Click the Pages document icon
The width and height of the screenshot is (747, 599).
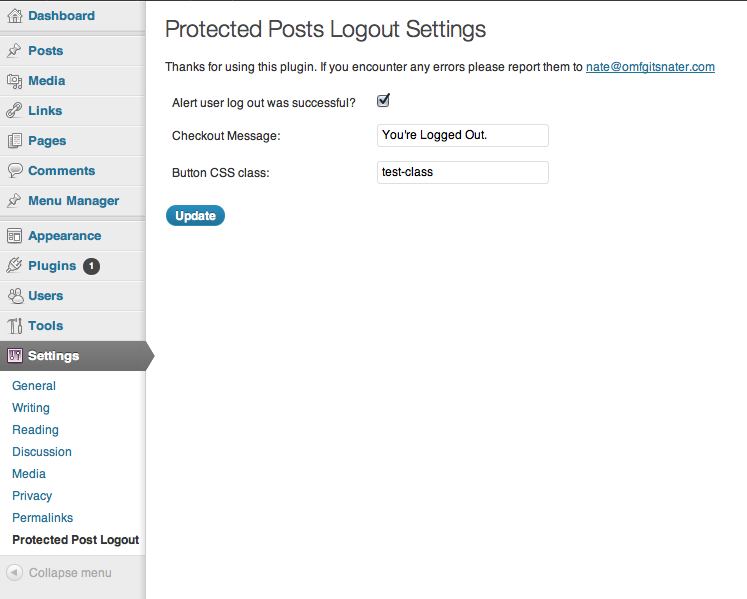click(x=15, y=141)
